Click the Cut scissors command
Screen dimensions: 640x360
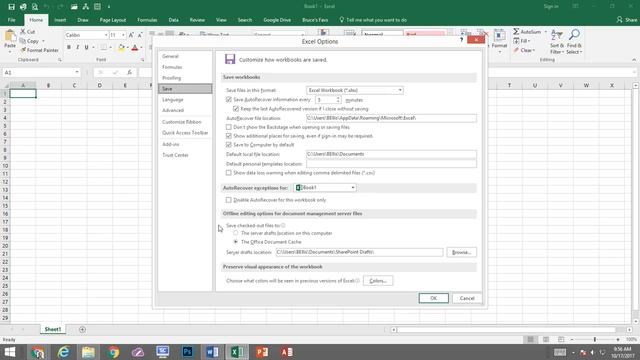point(28,32)
